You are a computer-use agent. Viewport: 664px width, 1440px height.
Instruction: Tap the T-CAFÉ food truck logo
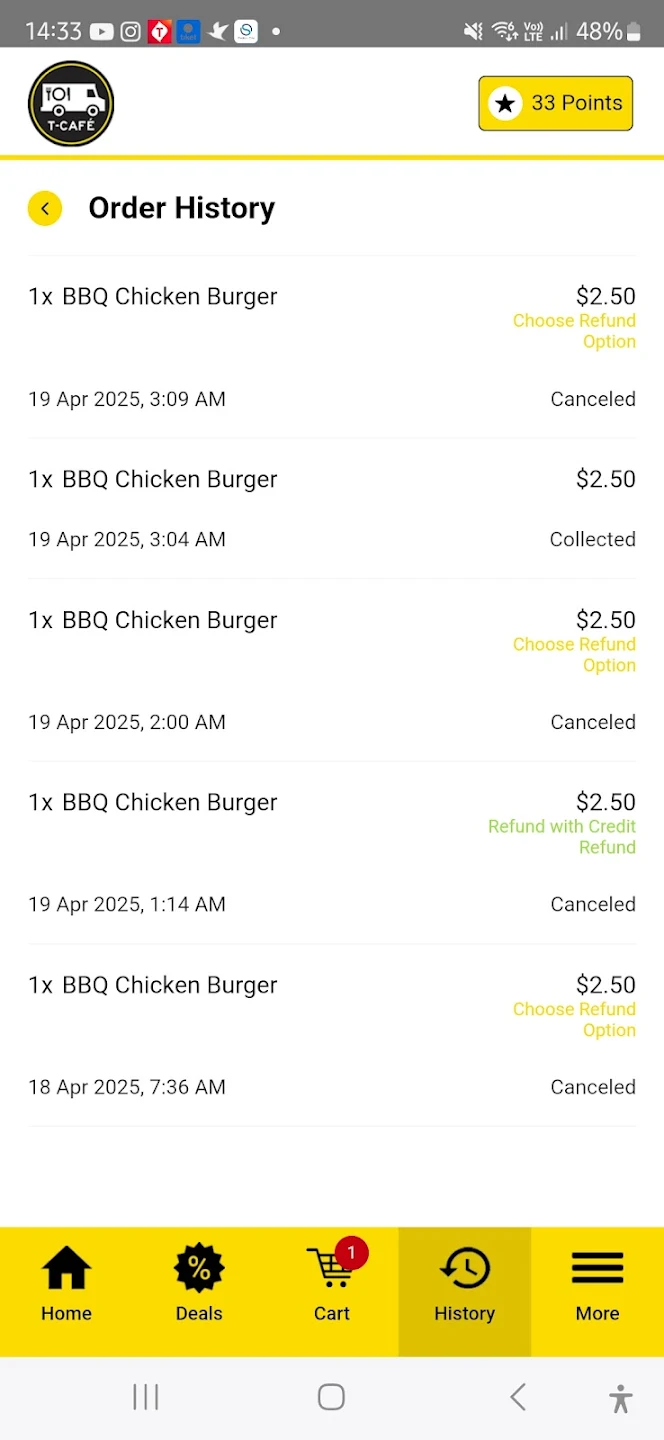click(70, 103)
